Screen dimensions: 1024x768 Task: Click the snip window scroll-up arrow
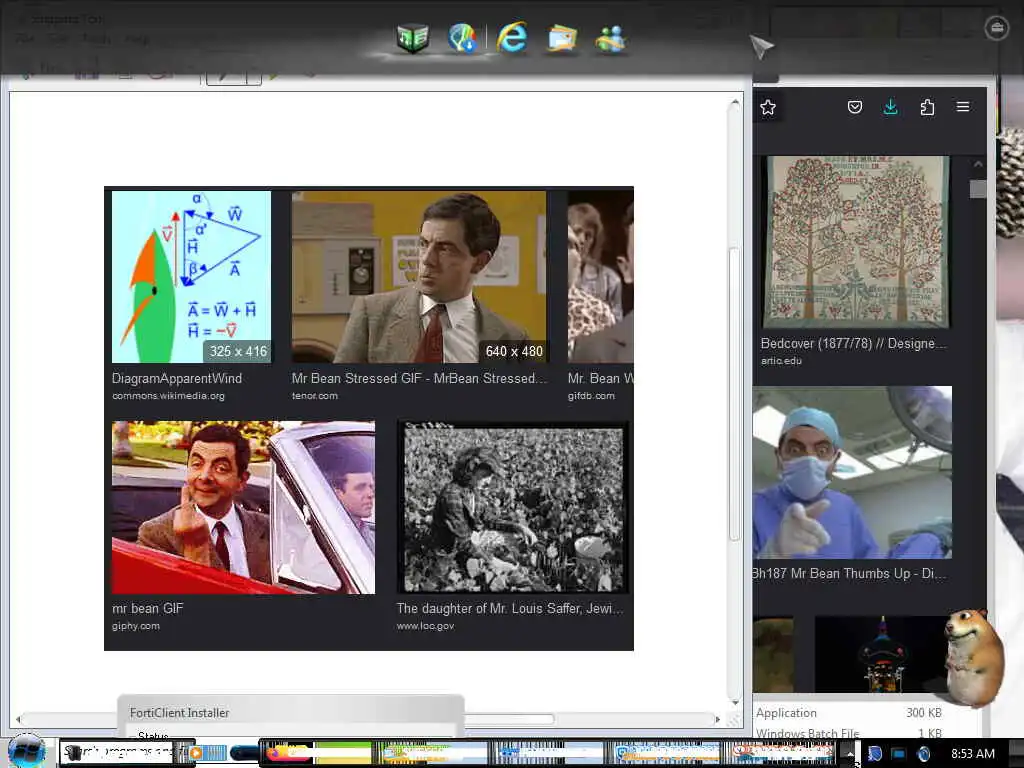(735, 103)
